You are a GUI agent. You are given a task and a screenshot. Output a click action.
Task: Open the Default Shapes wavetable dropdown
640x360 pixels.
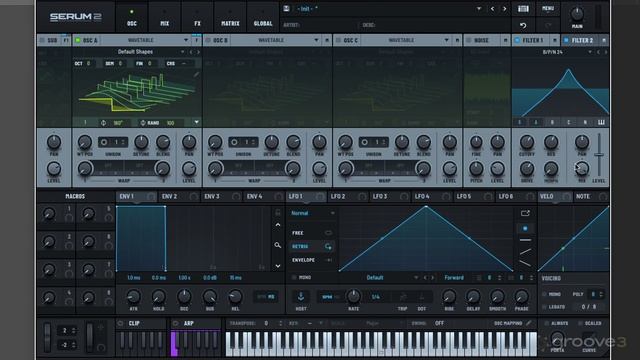tap(182, 52)
